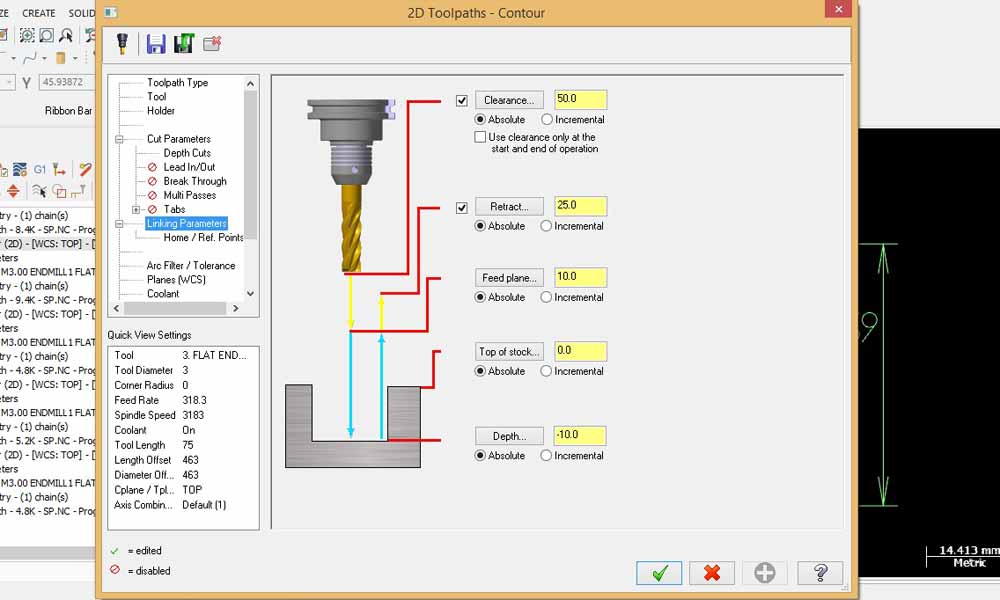Click the G1 post icon in Operations Manager
The width and height of the screenshot is (1000, 600).
[x=40, y=170]
